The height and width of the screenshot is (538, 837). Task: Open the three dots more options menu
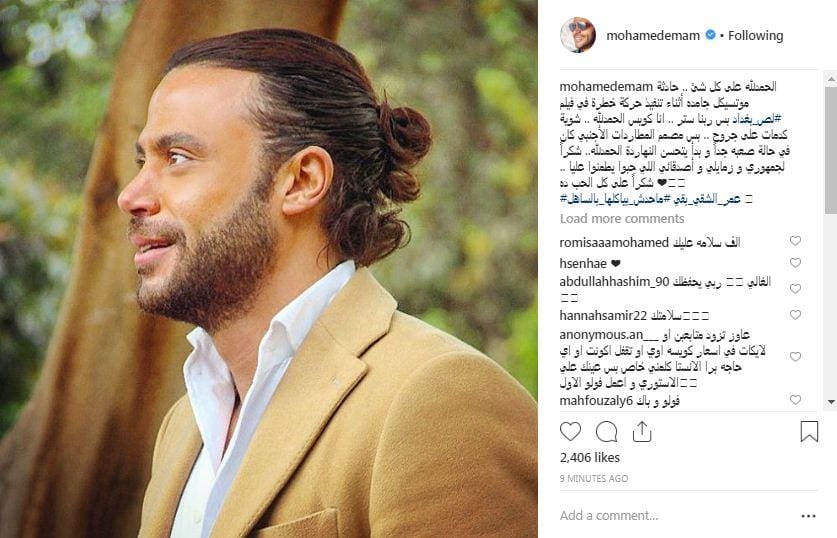(x=809, y=516)
